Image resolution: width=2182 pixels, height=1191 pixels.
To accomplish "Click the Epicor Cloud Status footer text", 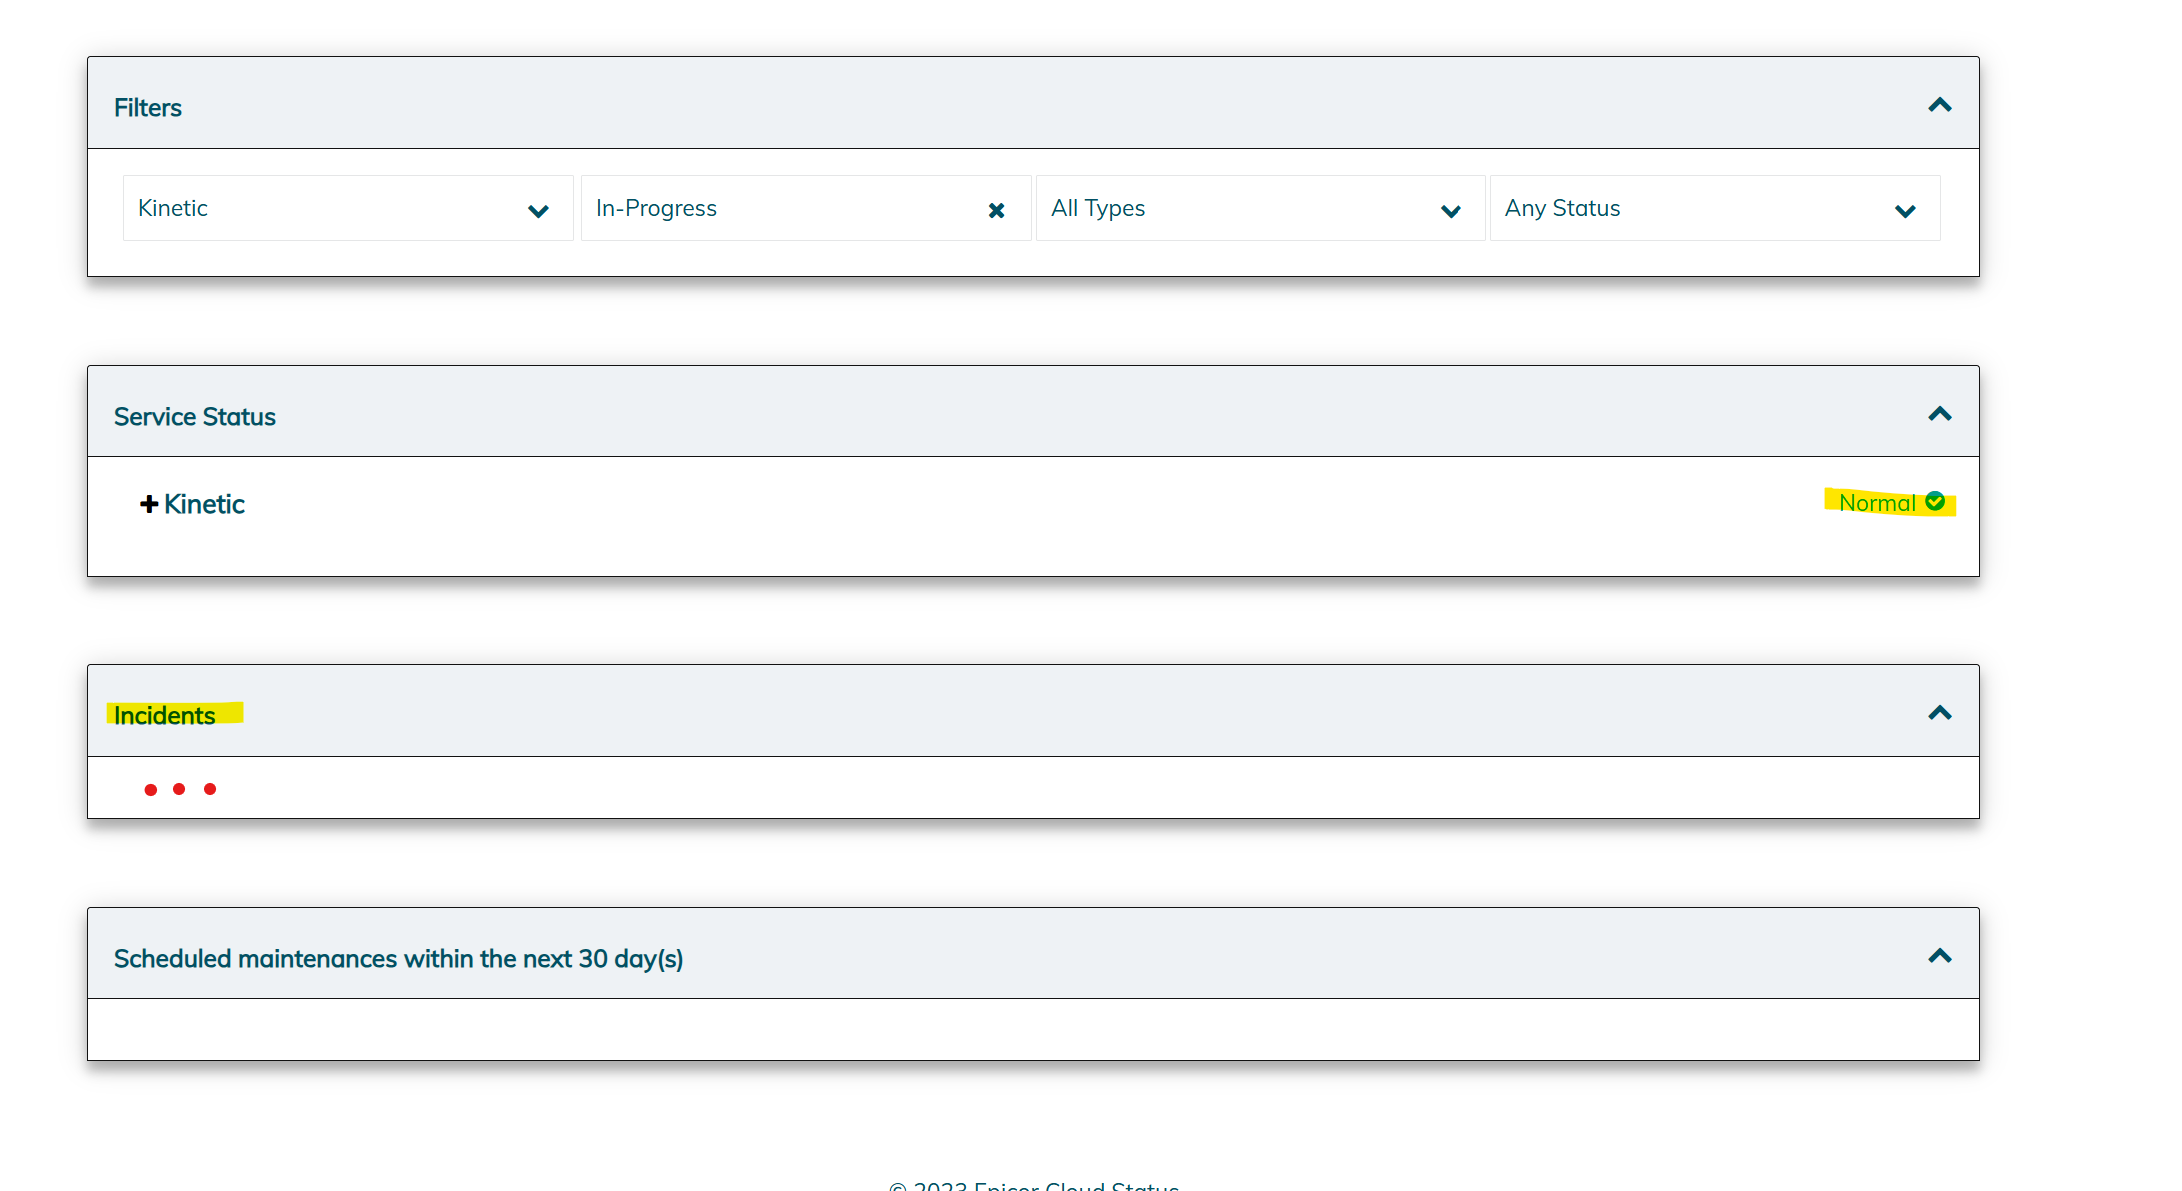I will 1034,1186.
